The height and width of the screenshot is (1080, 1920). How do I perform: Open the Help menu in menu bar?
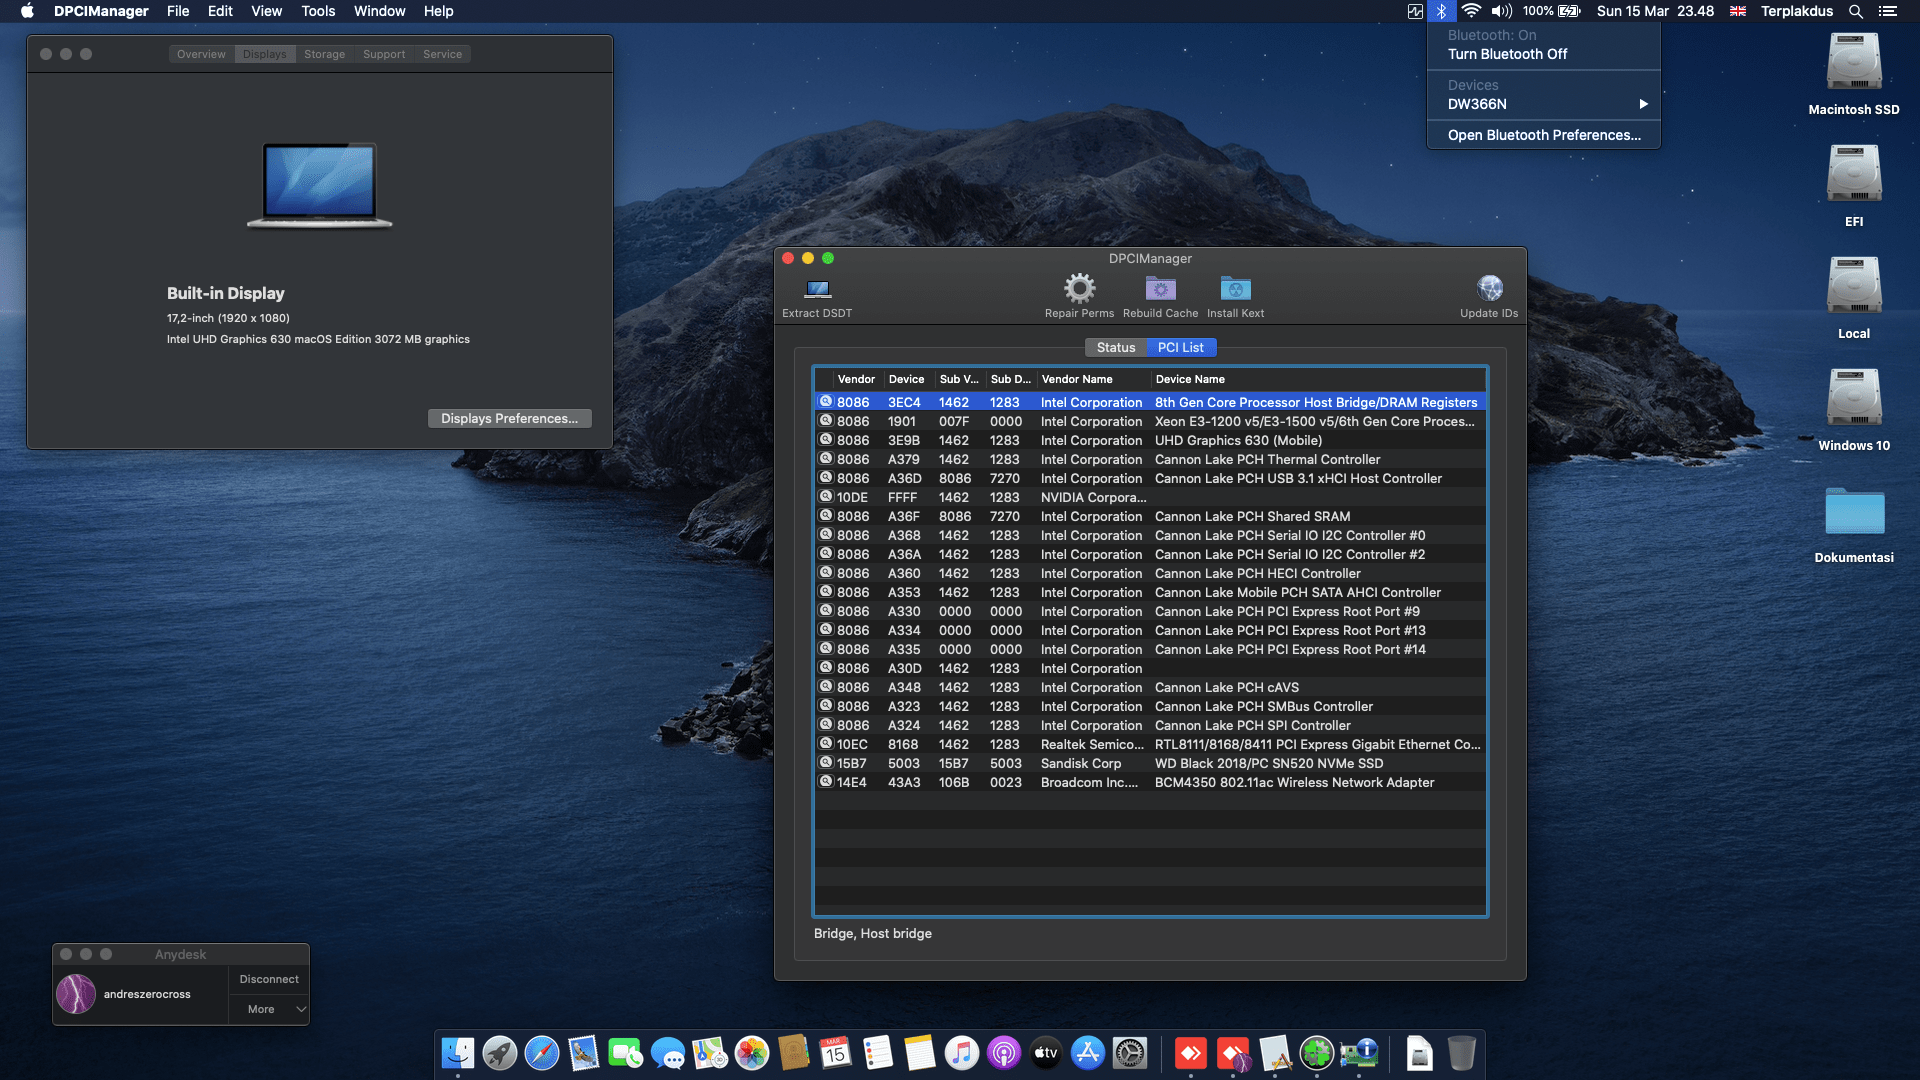438,11
